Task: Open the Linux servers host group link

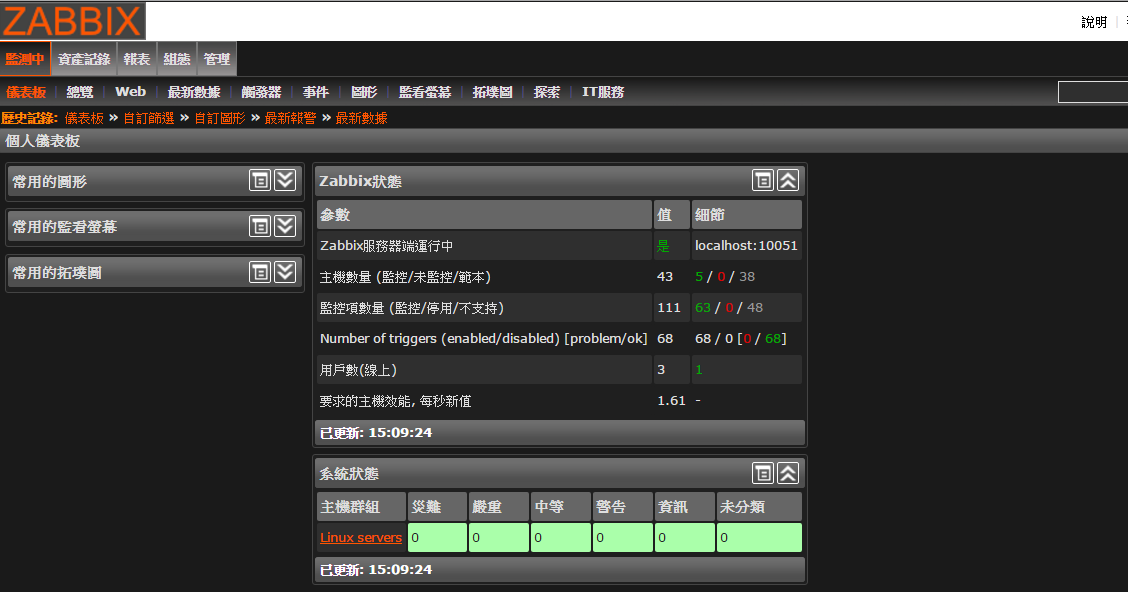Action: click(x=361, y=537)
